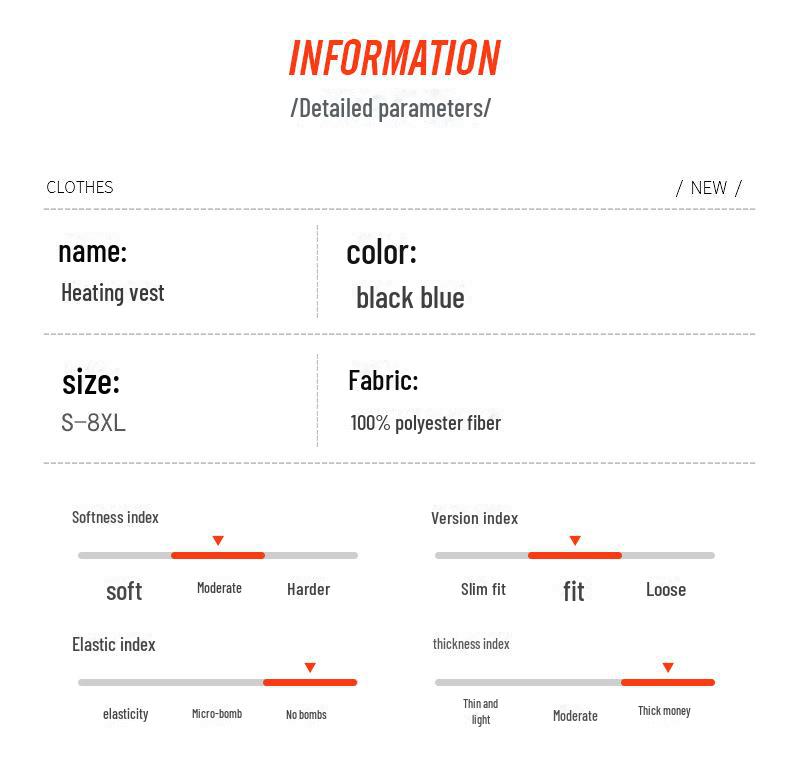This screenshot has width=790, height=771.
Task: Click the Elastic index red triangle marker
Action: pyautogui.click(x=310, y=668)
